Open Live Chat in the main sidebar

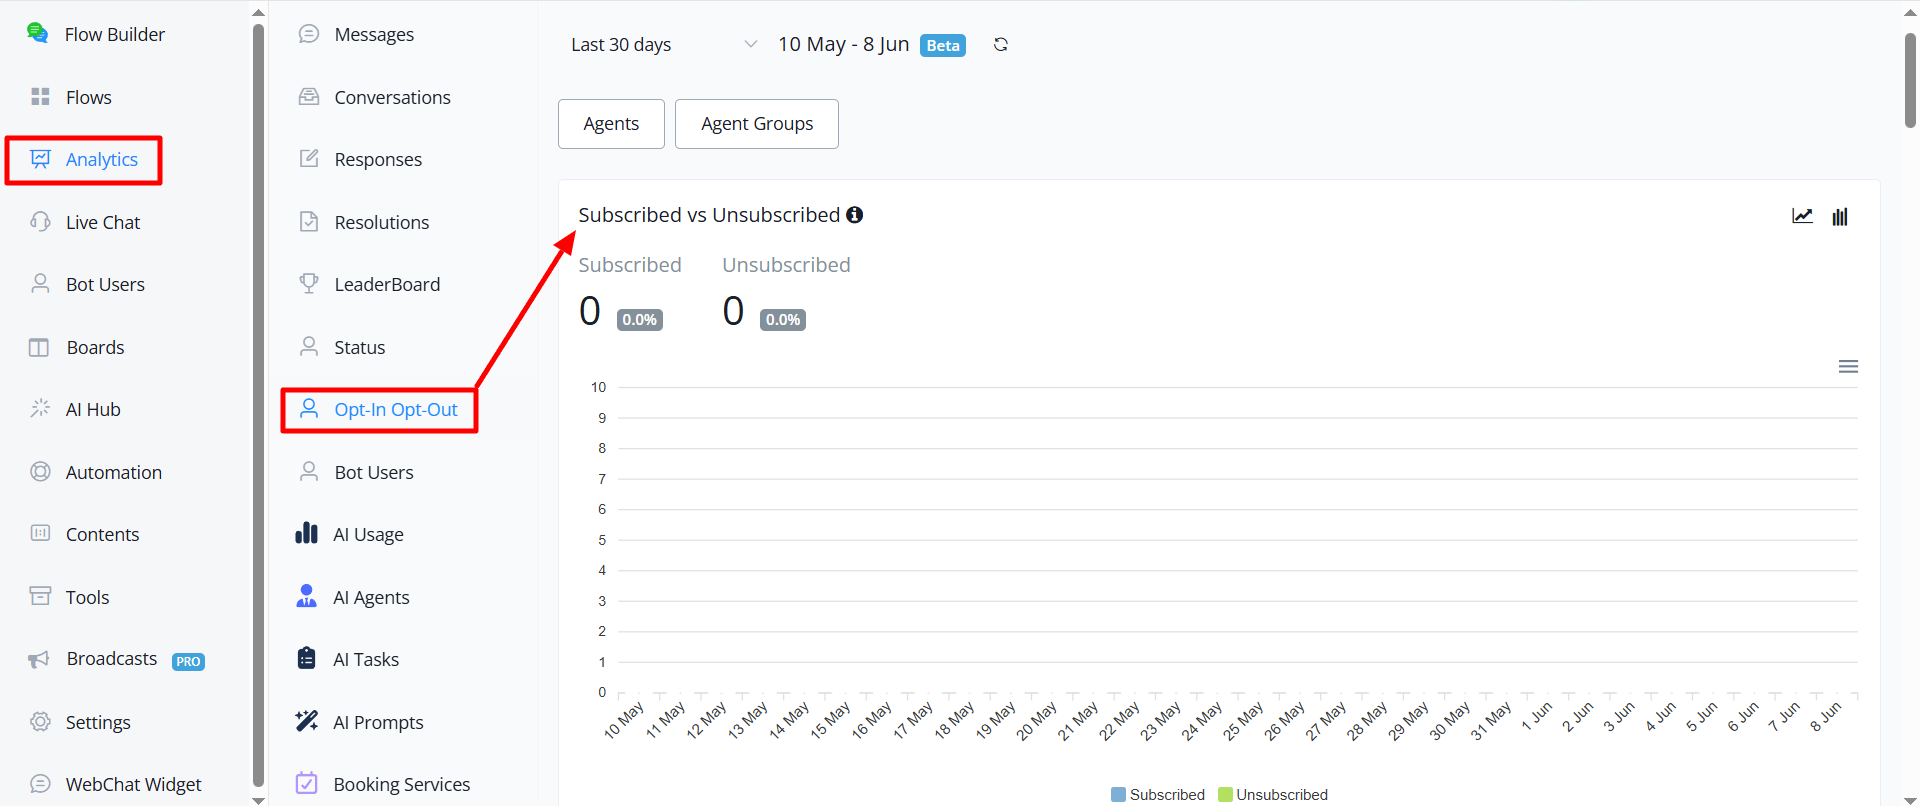click(x=102, y=222)
